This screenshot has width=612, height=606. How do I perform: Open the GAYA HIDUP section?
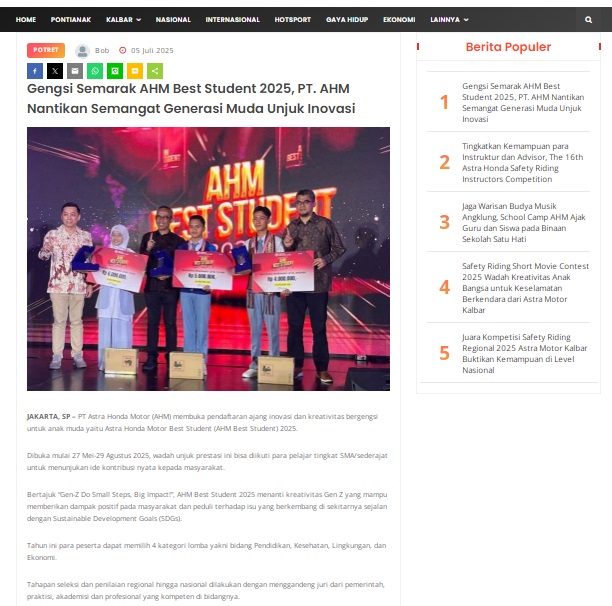pyautogui.click(x=347, y=20)
